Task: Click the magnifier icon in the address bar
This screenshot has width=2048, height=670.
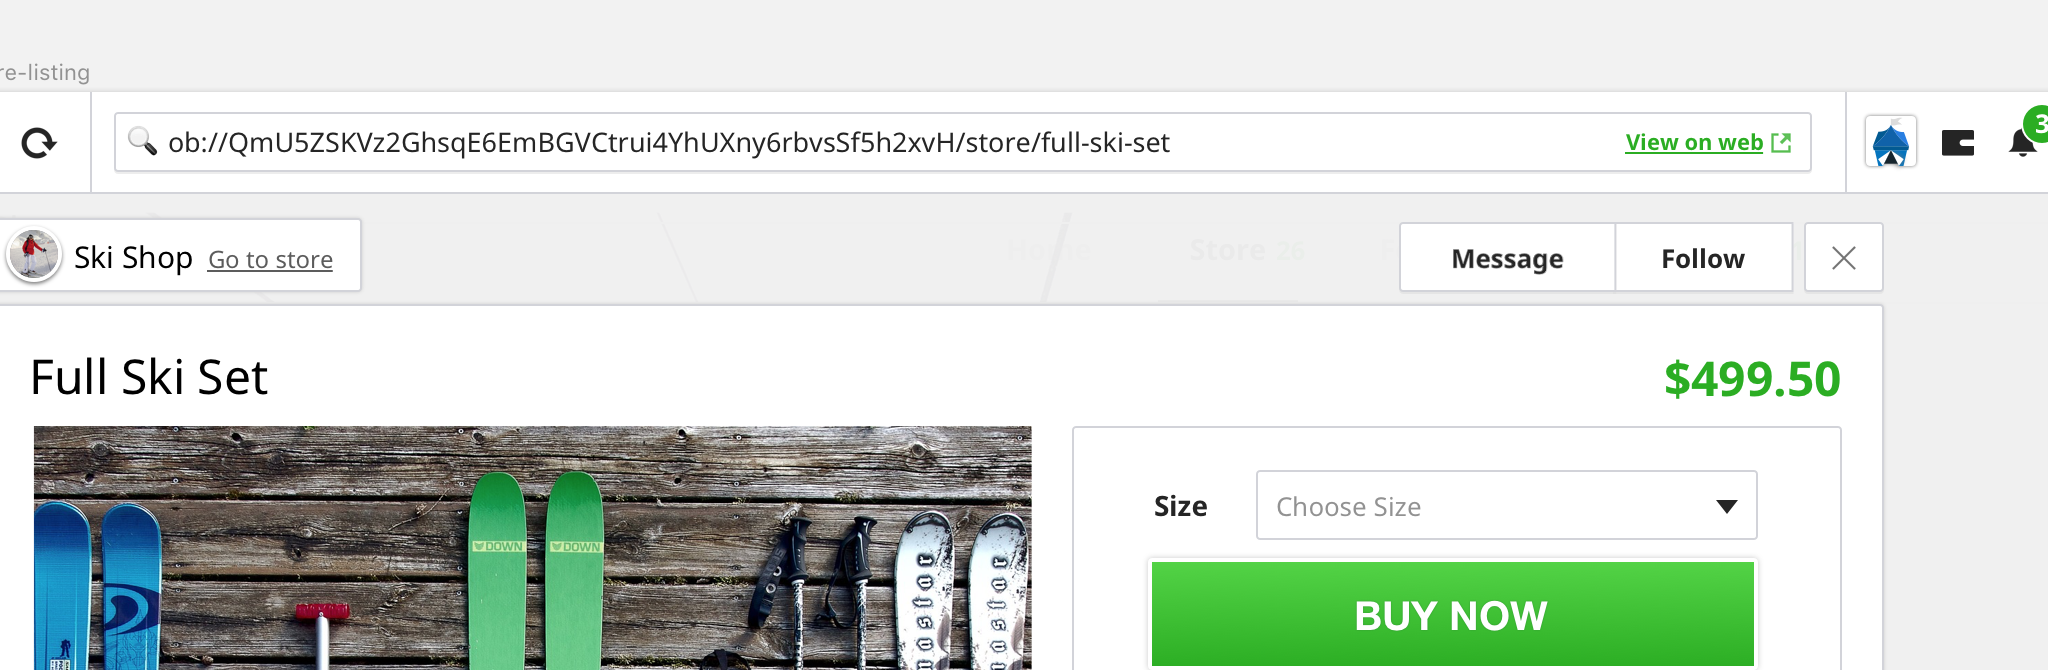Action: click(x=142, y=142)
